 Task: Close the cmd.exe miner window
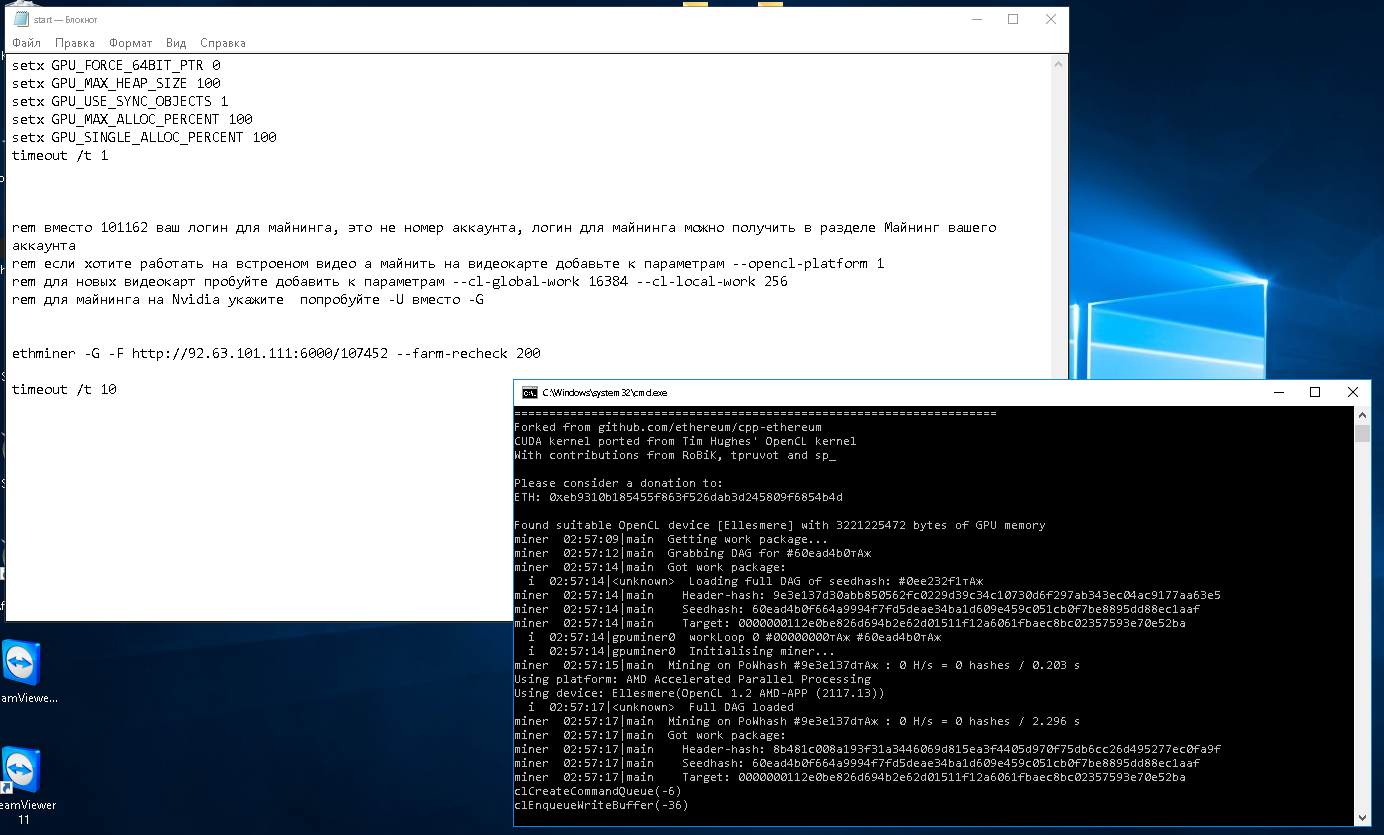point(1352,393)
